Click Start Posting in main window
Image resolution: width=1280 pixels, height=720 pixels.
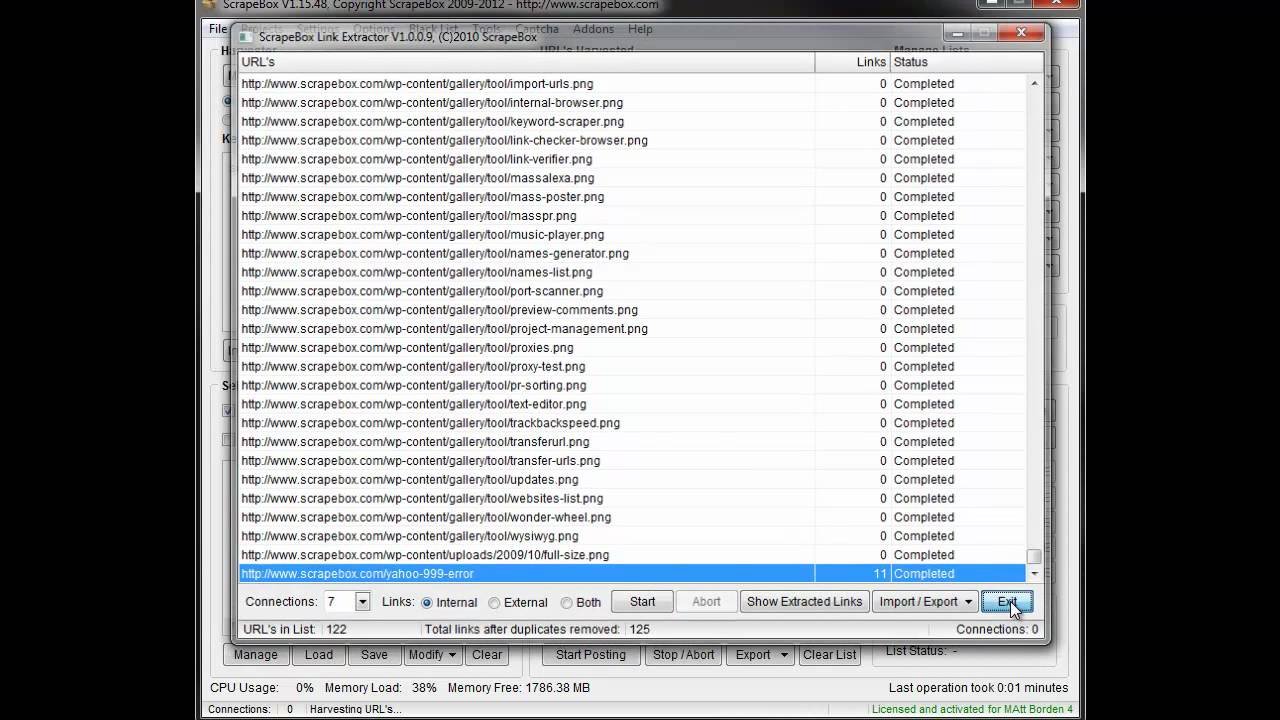tap(591, 655)
